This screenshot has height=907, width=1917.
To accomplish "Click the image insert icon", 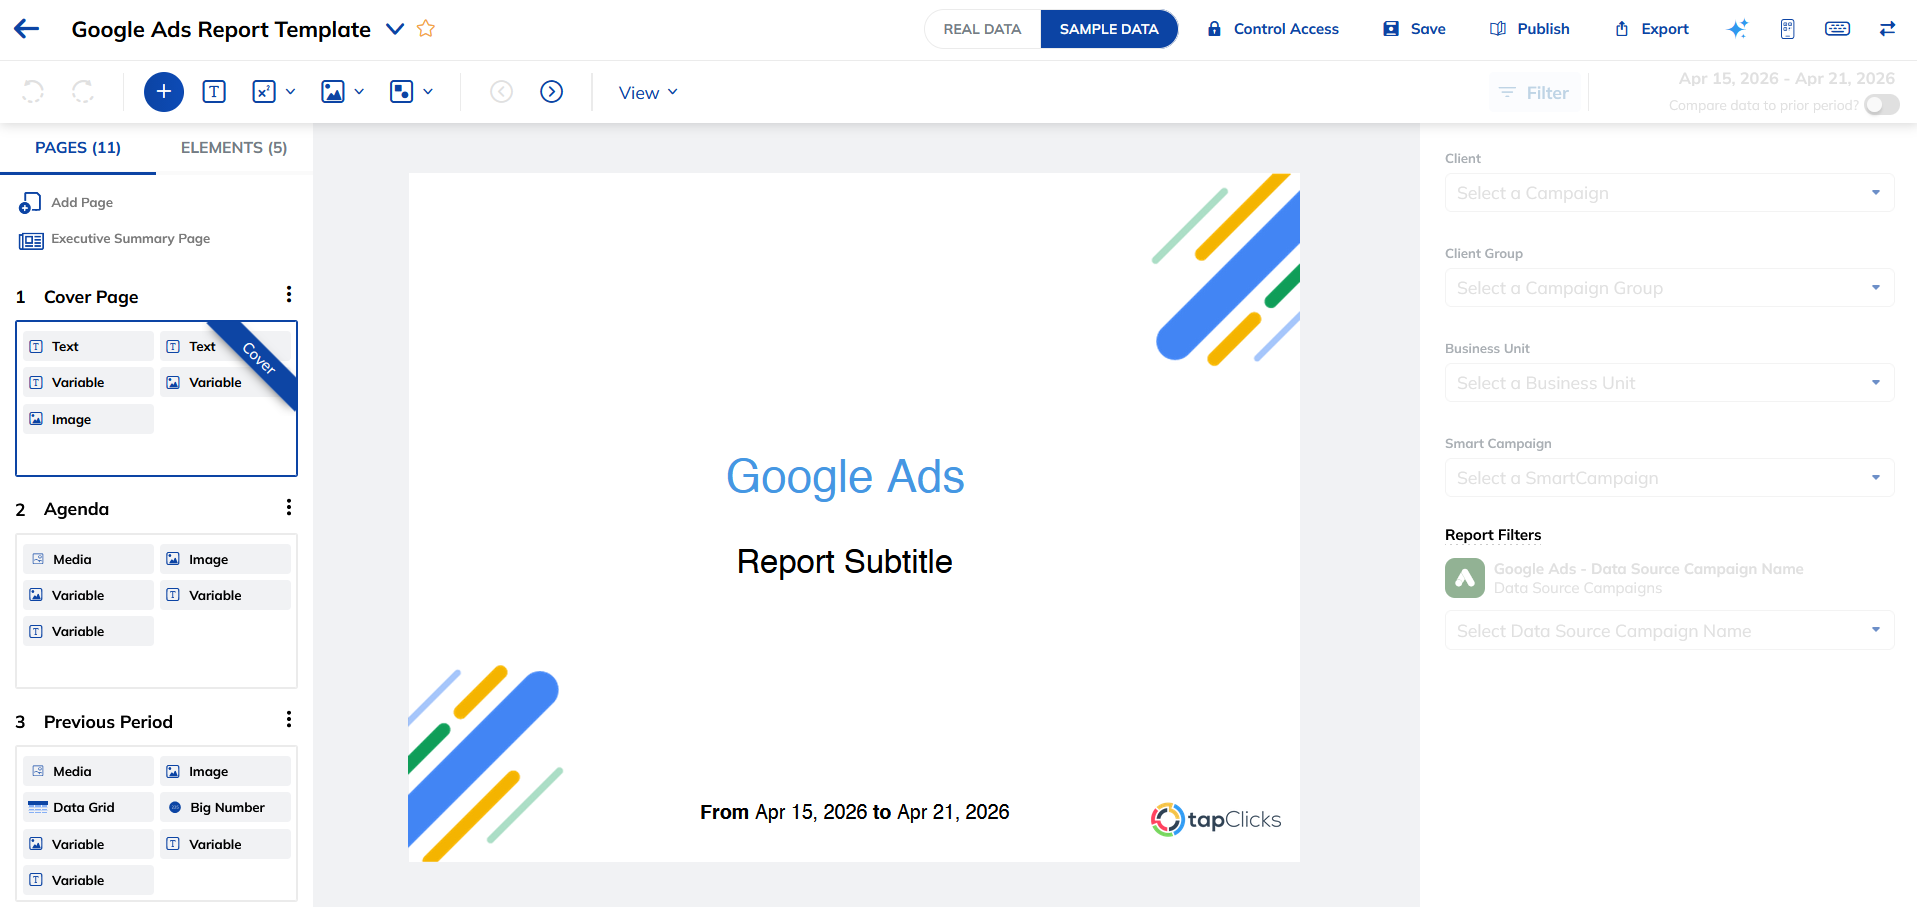I will coord(333,92).
